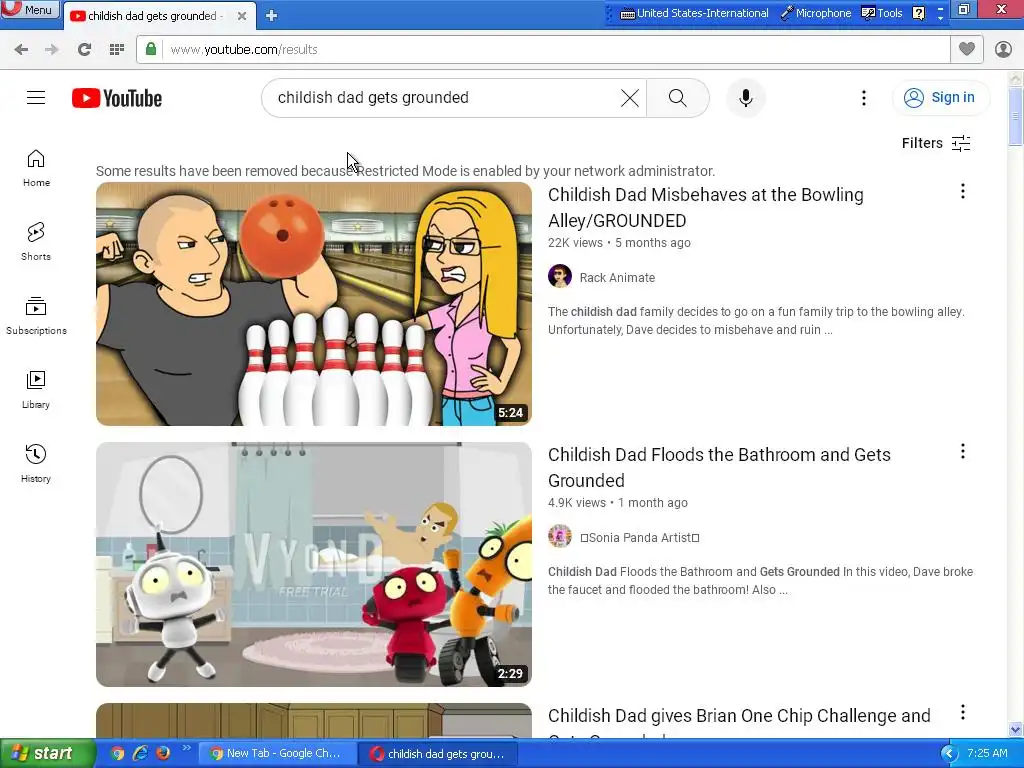
Task: Clear the search box with X
Action: [630, 98]
